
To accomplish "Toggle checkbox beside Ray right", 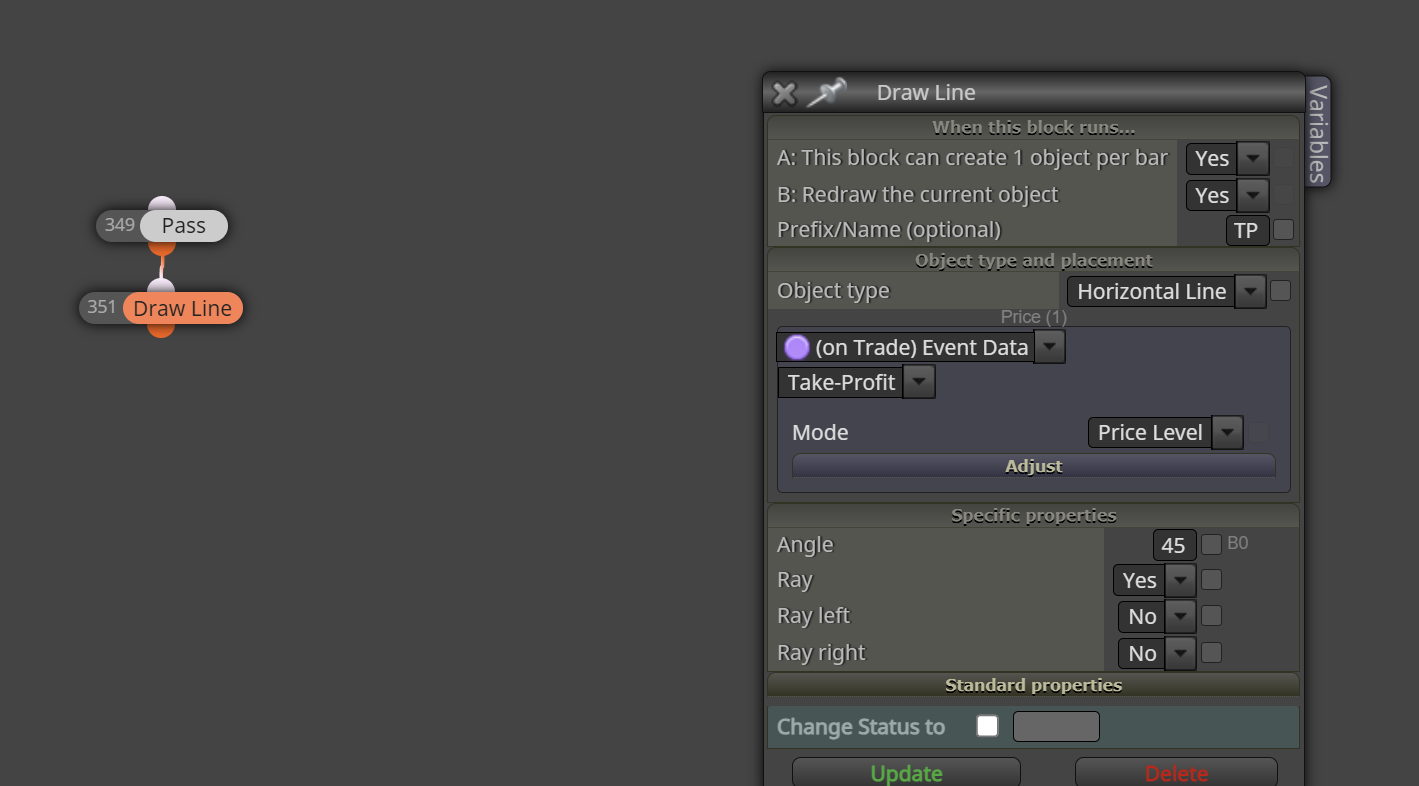I will [x=1211, y=652].
